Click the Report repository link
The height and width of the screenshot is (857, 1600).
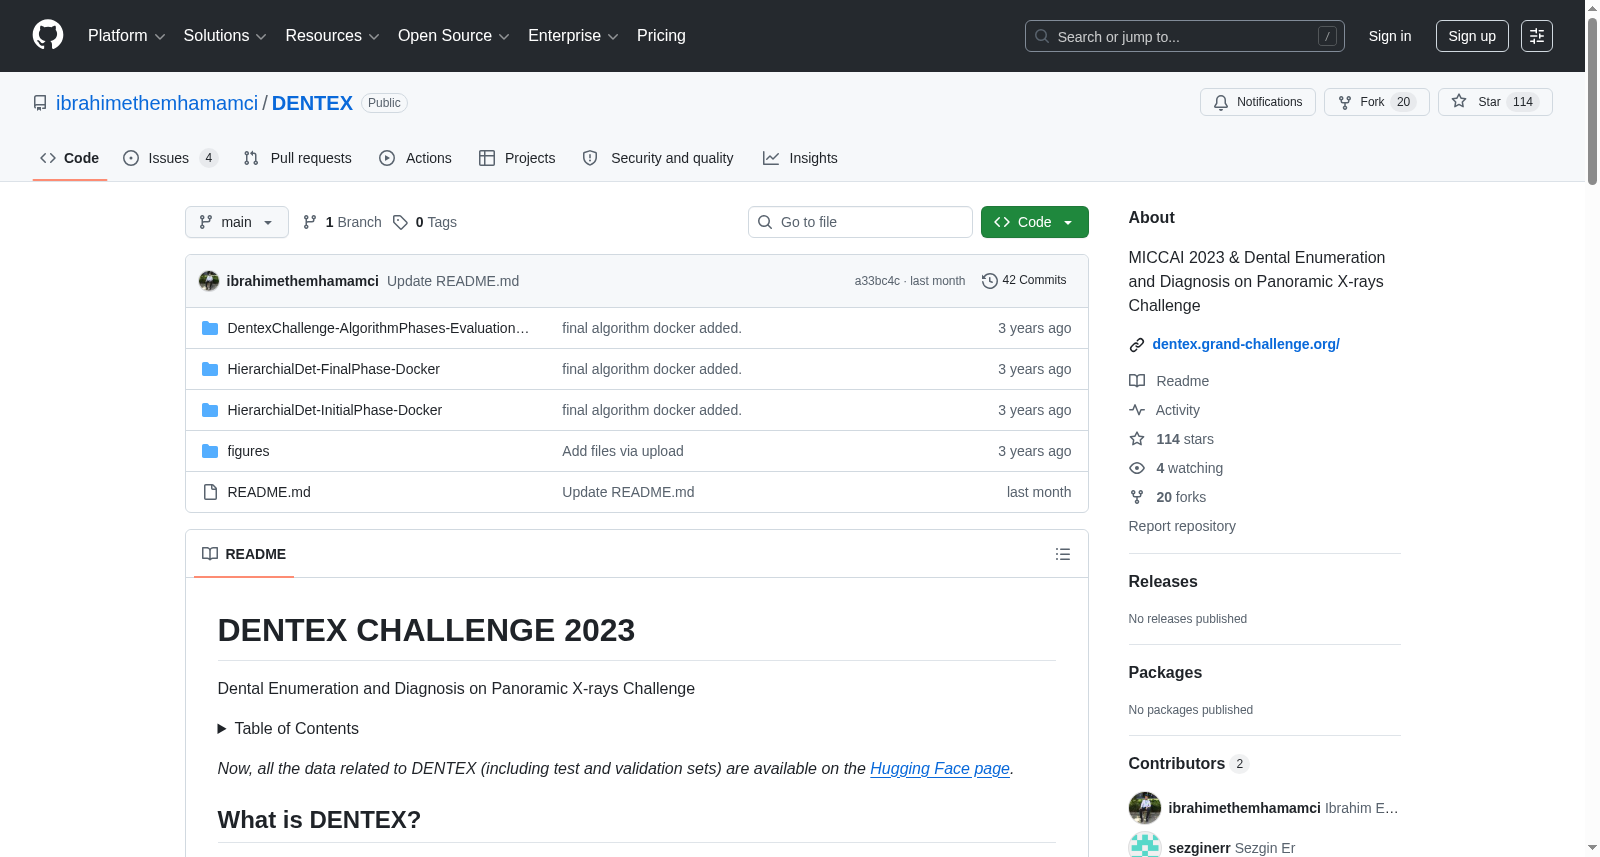coord(1182,526)
